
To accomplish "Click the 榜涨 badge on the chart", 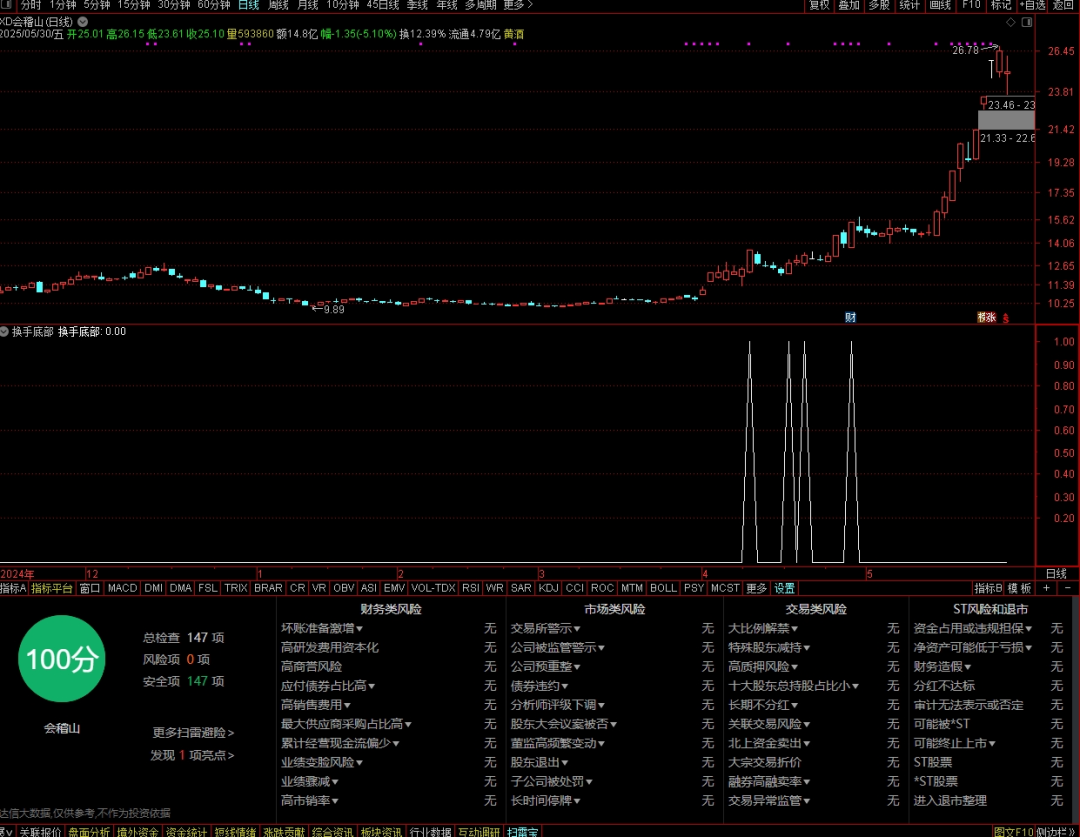I will tap(986, 318).
